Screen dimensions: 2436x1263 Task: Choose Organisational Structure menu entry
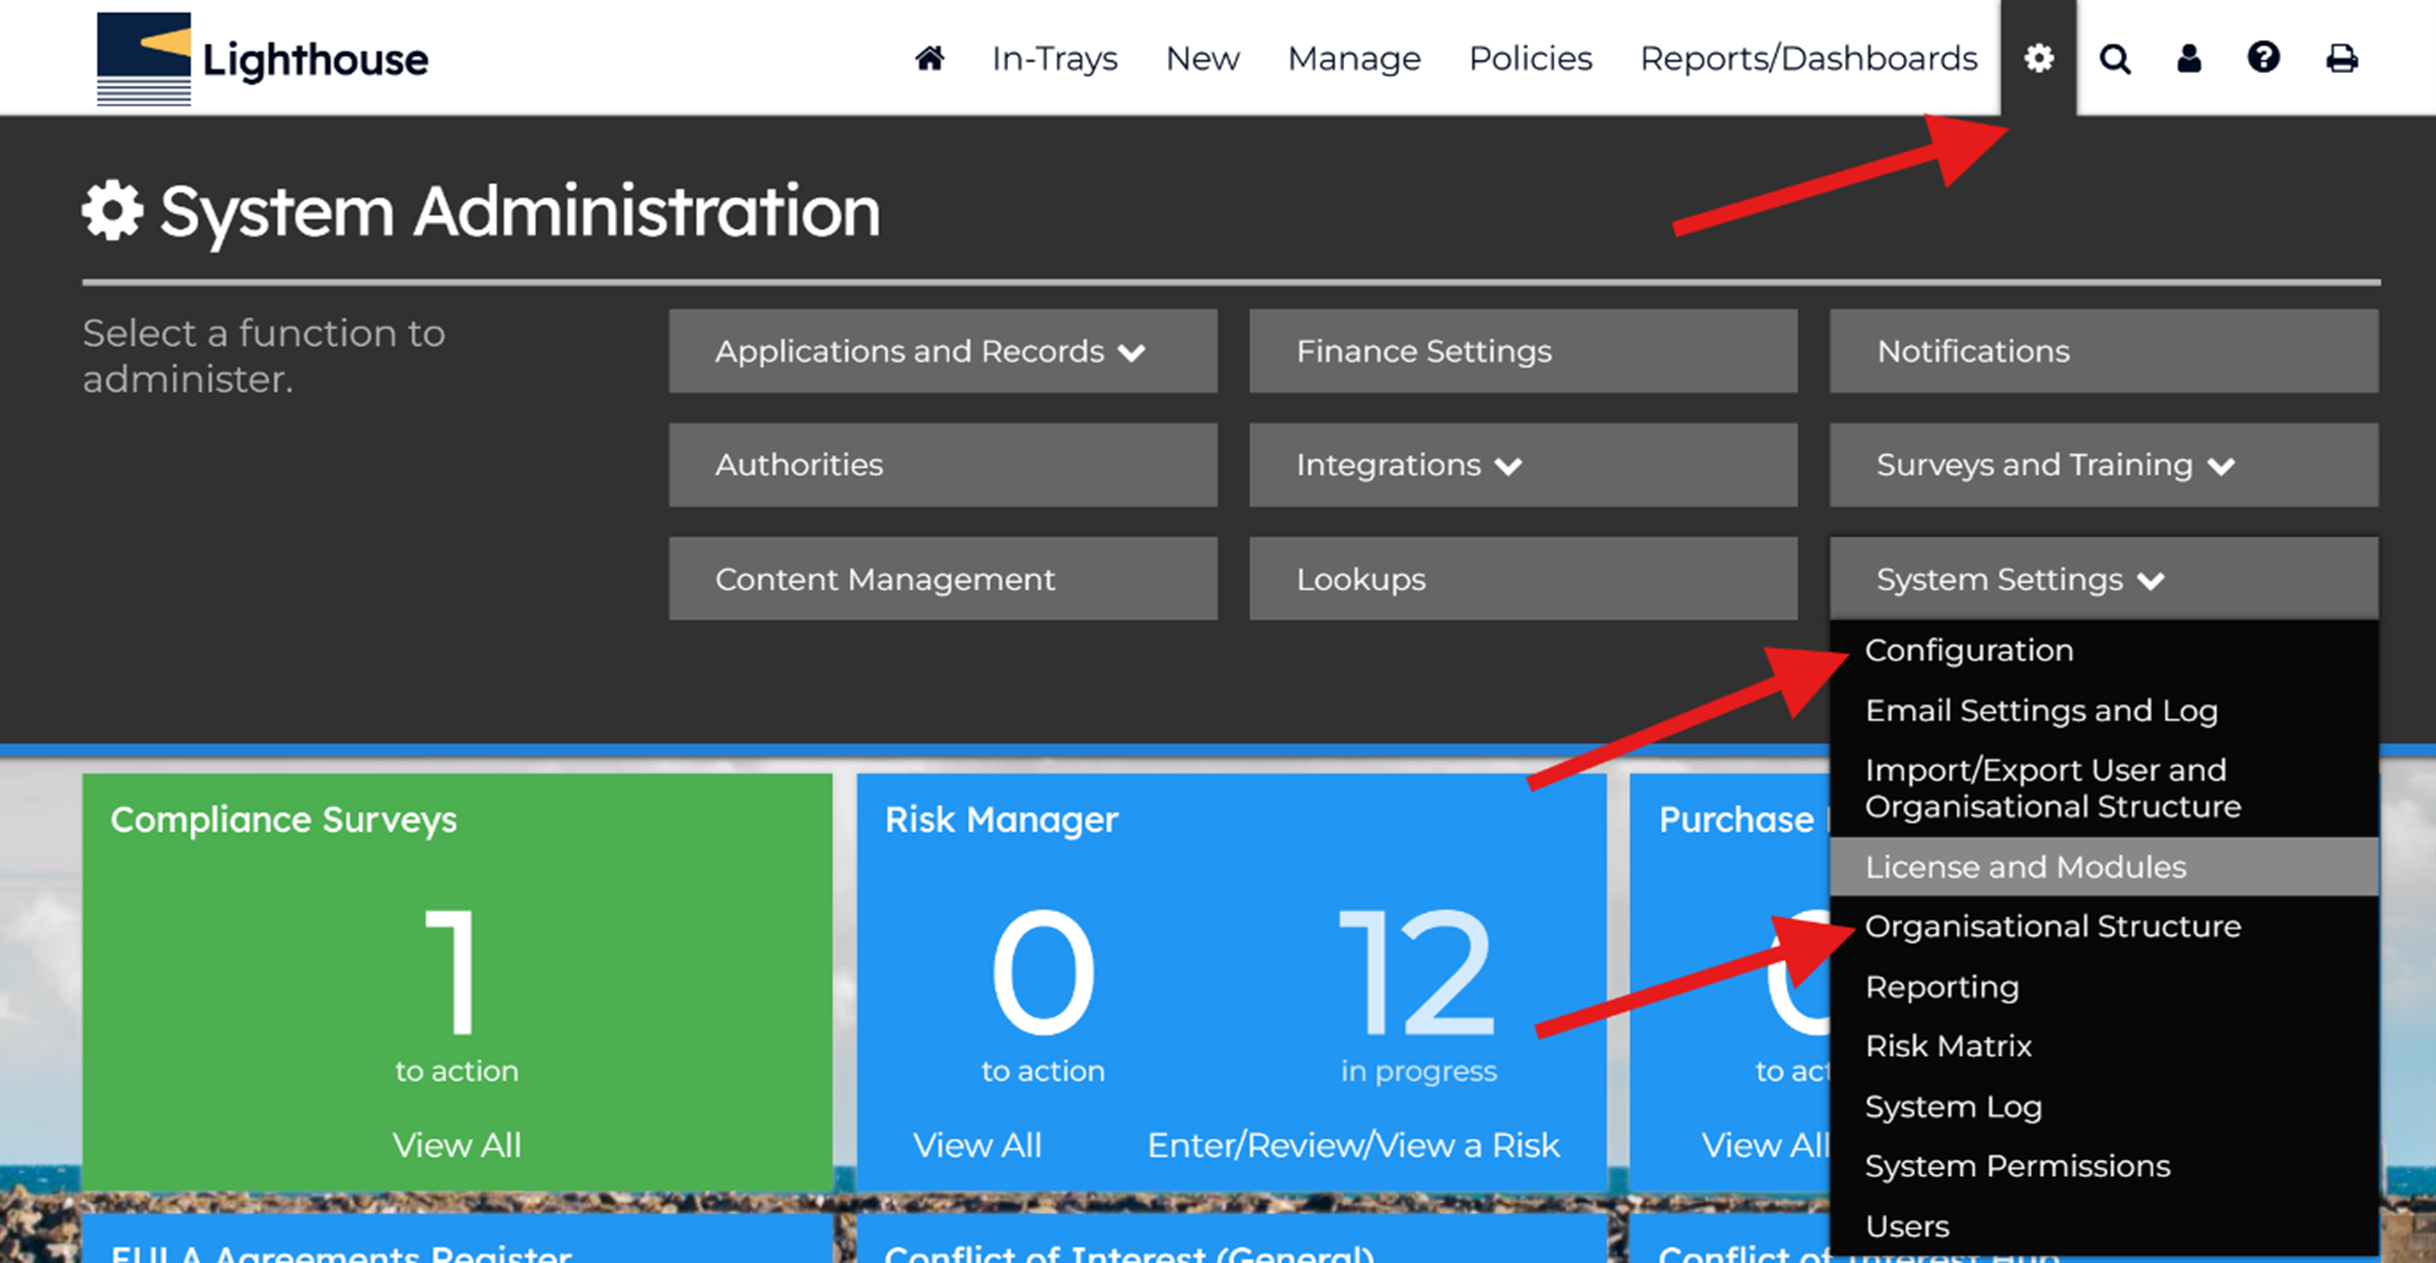tap(2052, 926)
